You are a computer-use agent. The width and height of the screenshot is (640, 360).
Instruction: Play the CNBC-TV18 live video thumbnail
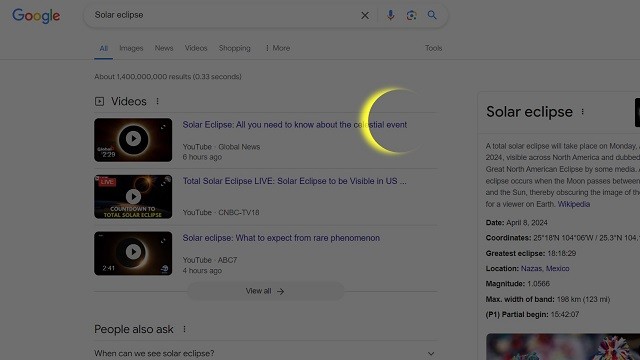coord(133,197)
